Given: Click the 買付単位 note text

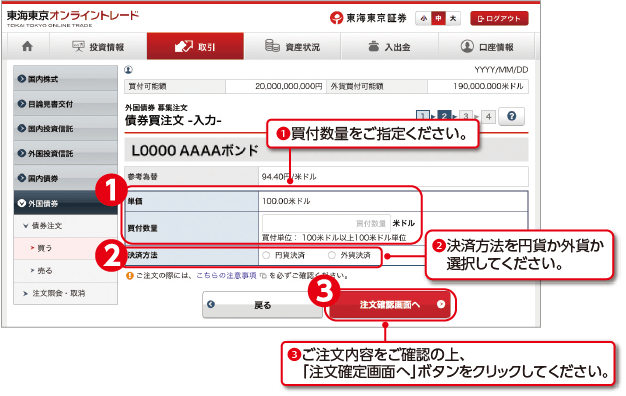Looking at the screenshot, I should coord(334,238).
